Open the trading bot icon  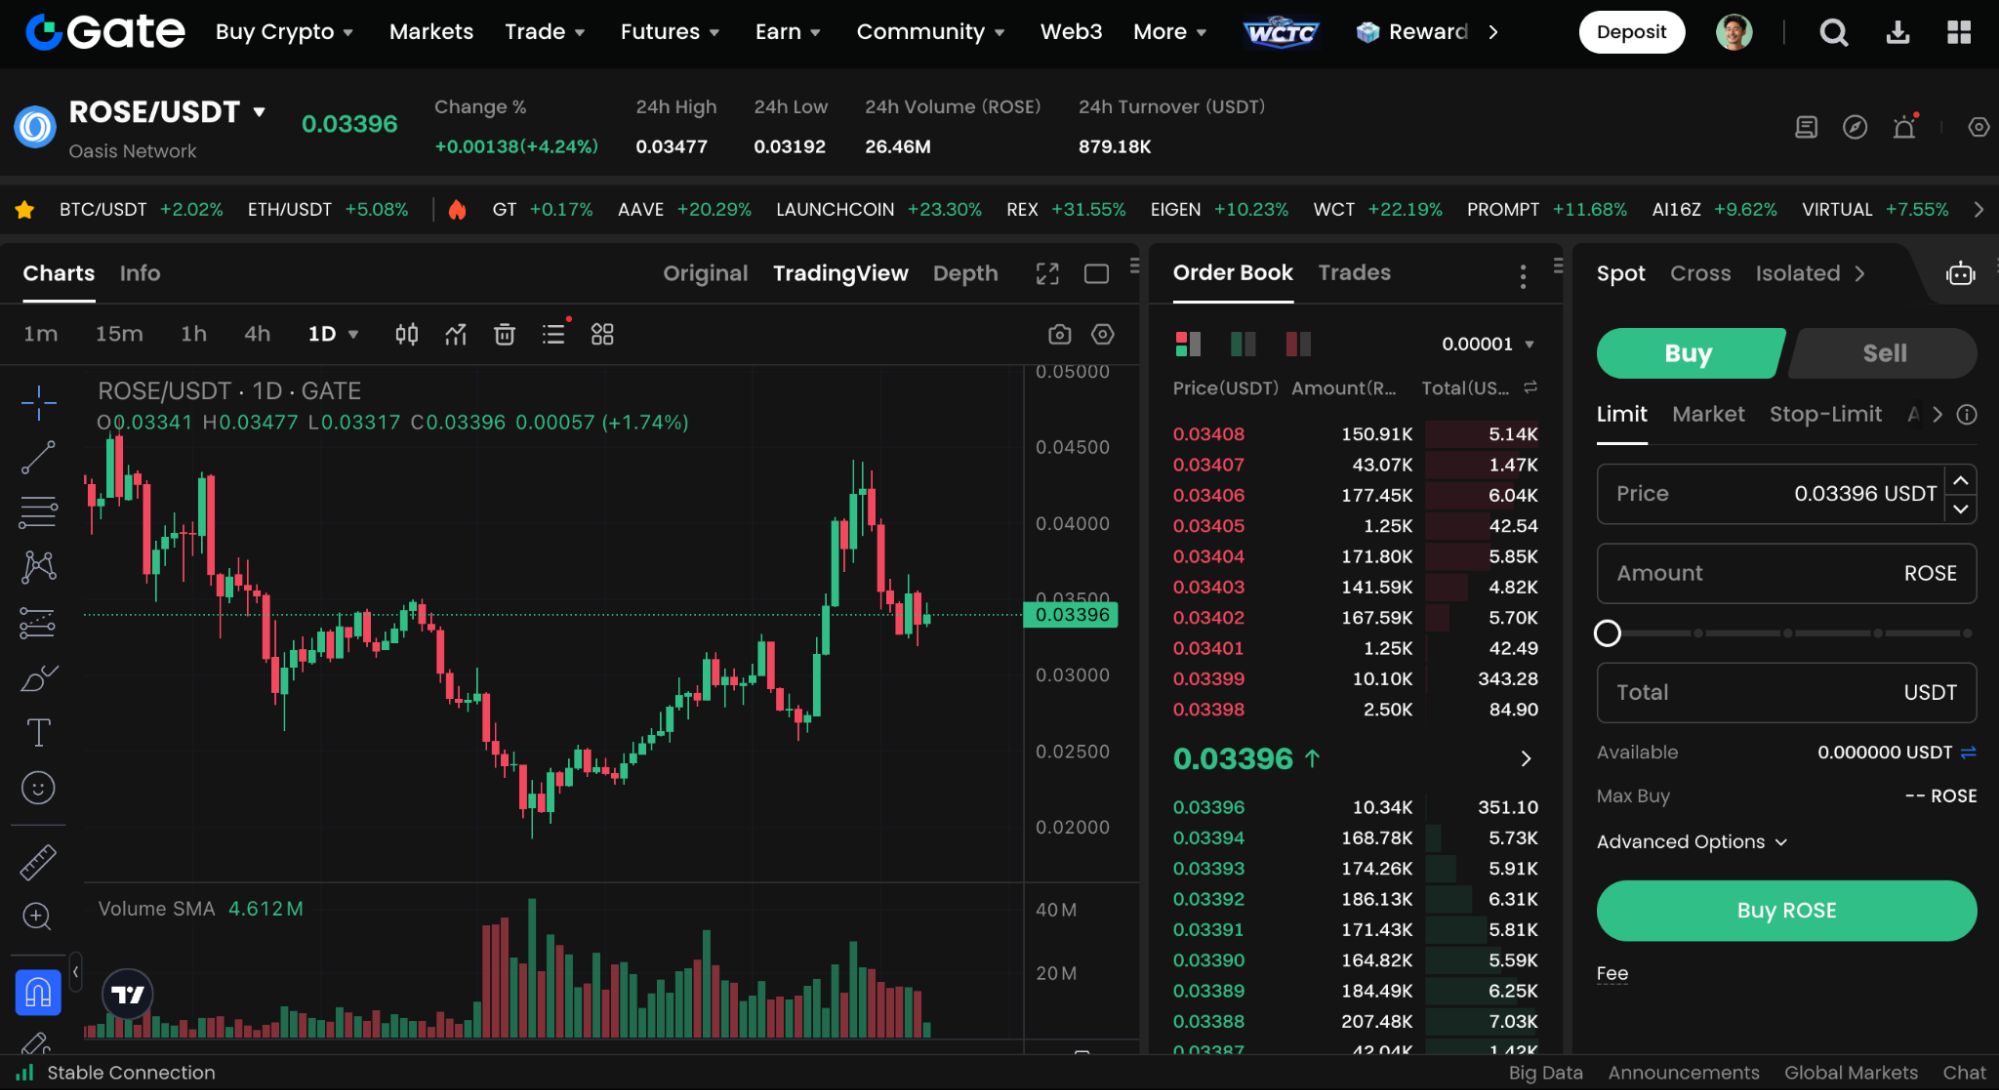click(x=1960, y=274)
